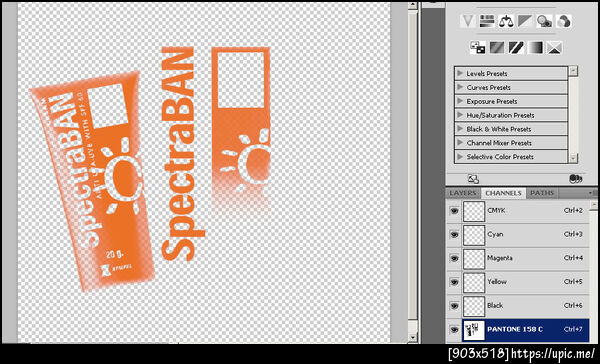Screen dimensions: 600x364
Task: Click the 'Magenta' channel name
Action: [x=500, y=258]
